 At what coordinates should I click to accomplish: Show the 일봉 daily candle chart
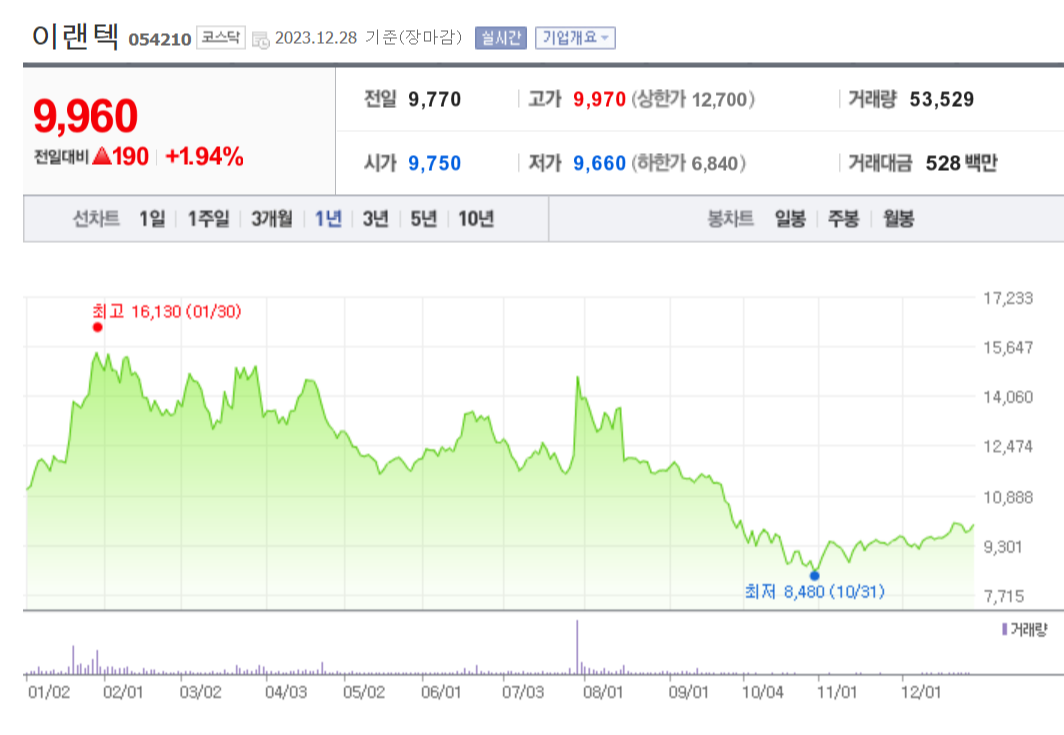coord(790,219)
